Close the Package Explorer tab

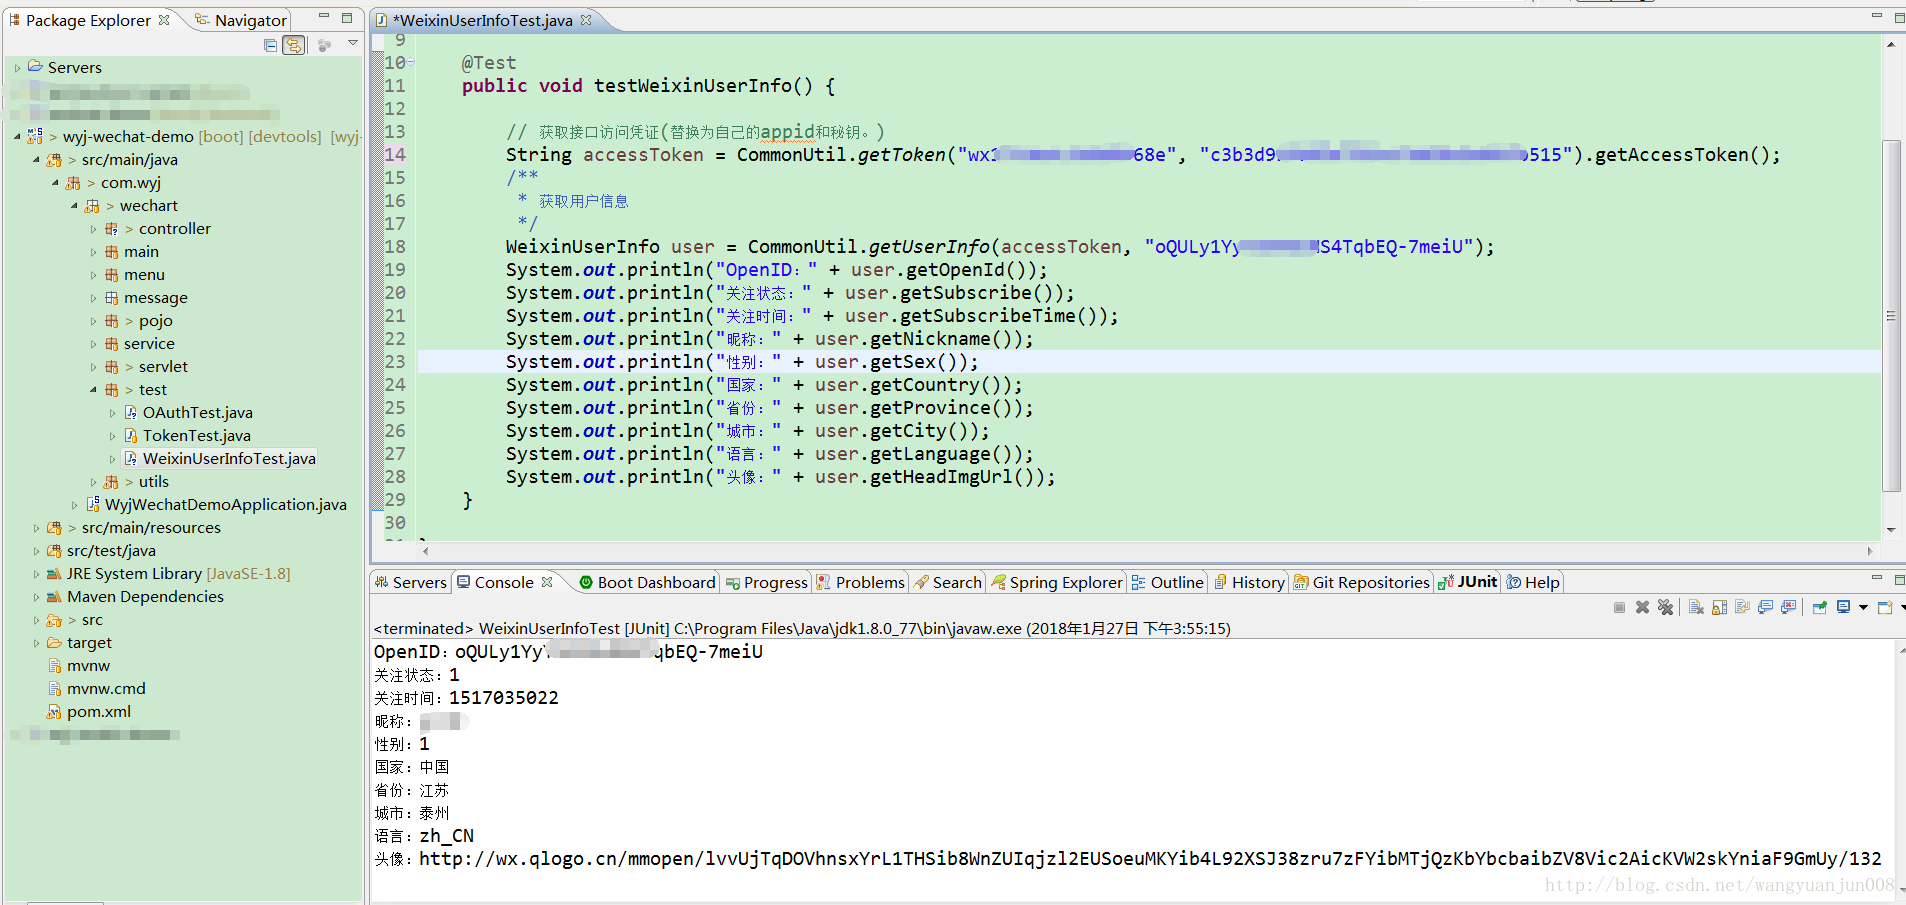pyautogui.click(x=164, y=19)
